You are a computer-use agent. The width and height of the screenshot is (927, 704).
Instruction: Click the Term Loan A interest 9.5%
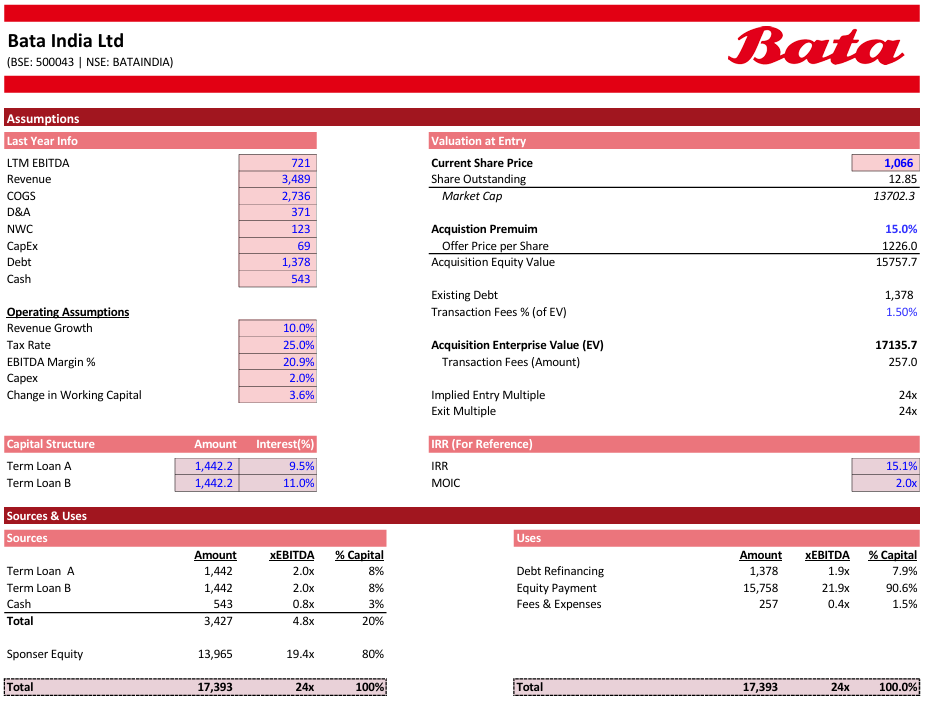coord(278,466)
